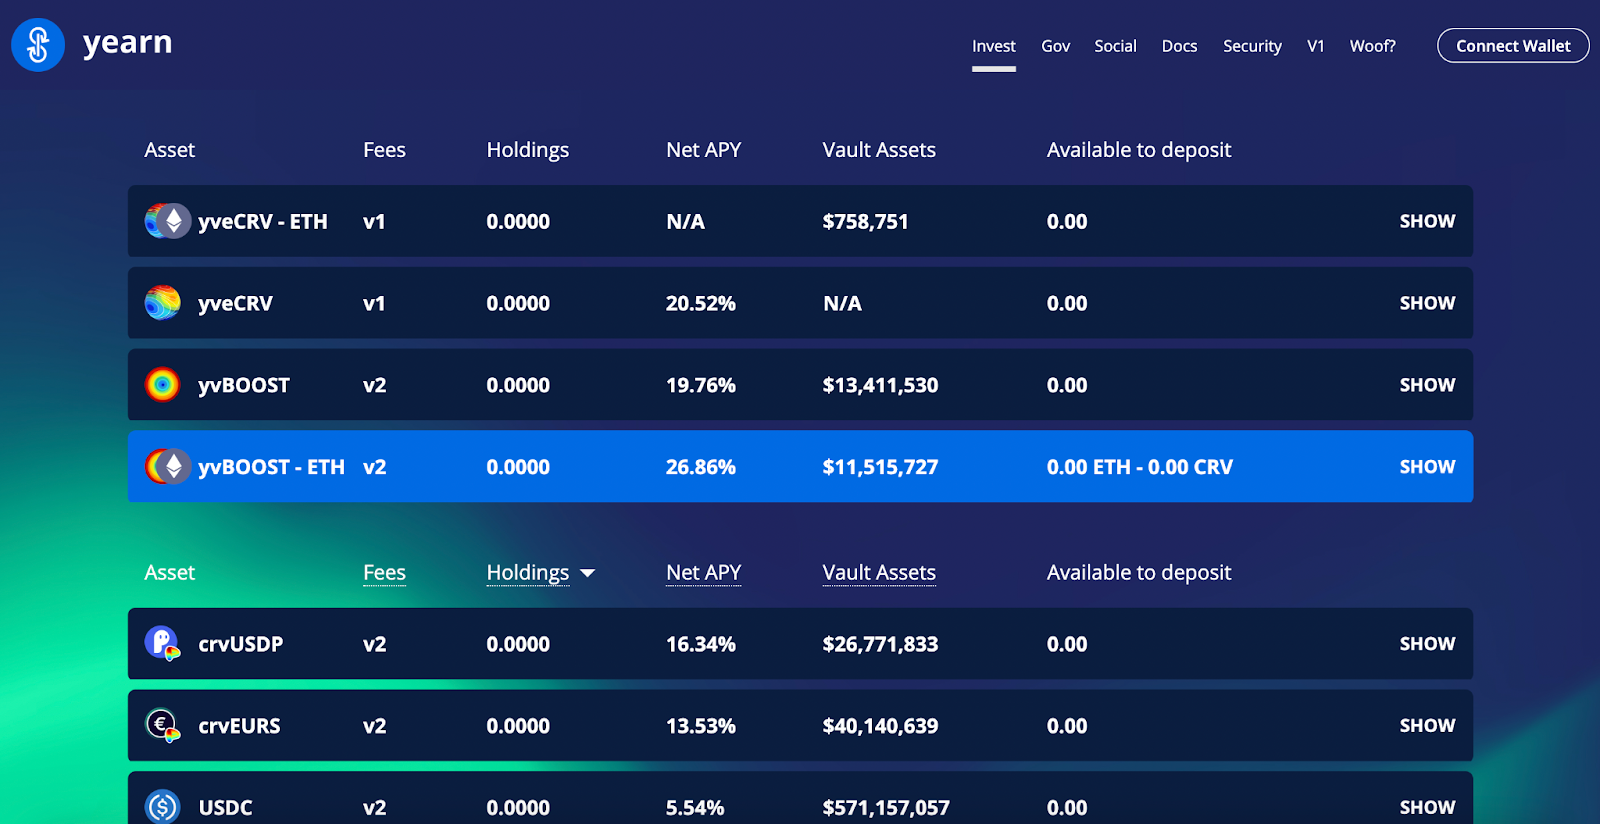
Task: Click the yearn wordmark text
Action: coord(127,43)
